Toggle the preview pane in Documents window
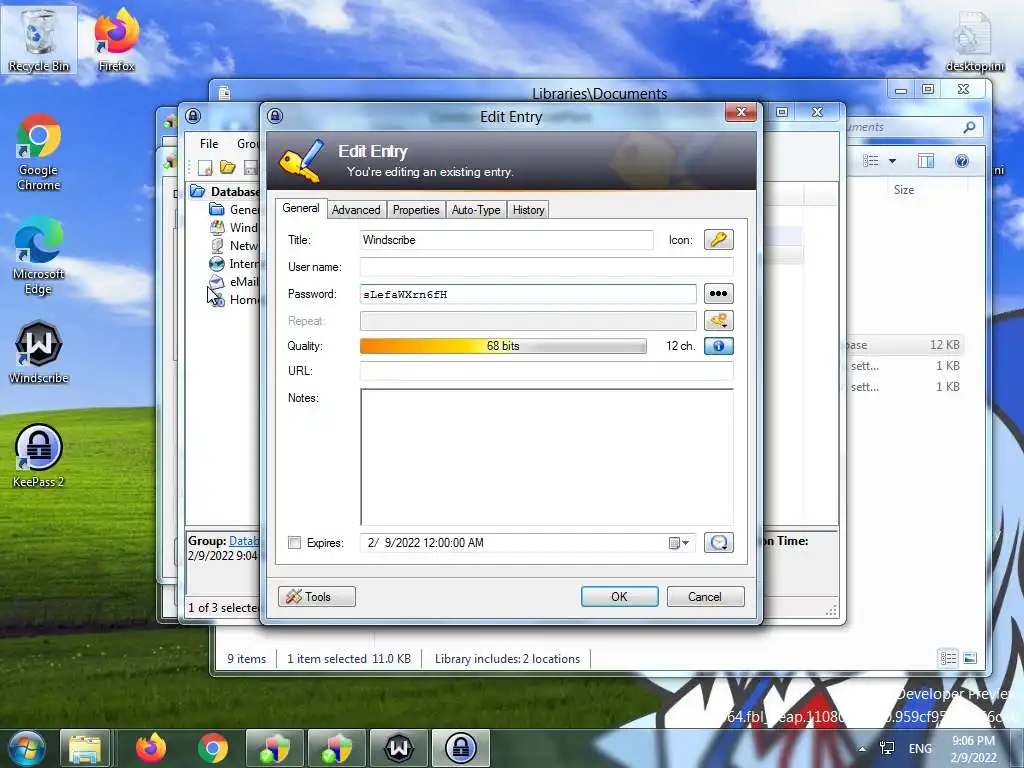This screenshot has height=768, width=1024. click(x=926, y=161)
